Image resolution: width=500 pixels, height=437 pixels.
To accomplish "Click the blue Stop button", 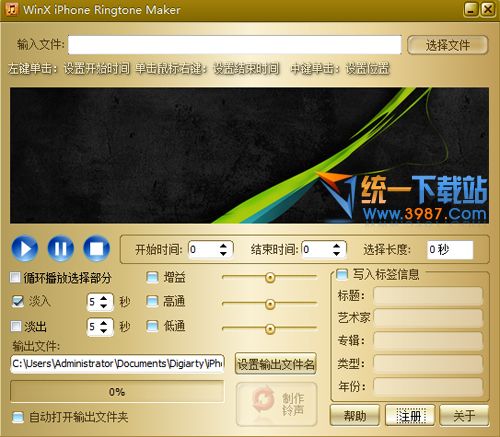I will coord(97,248).
